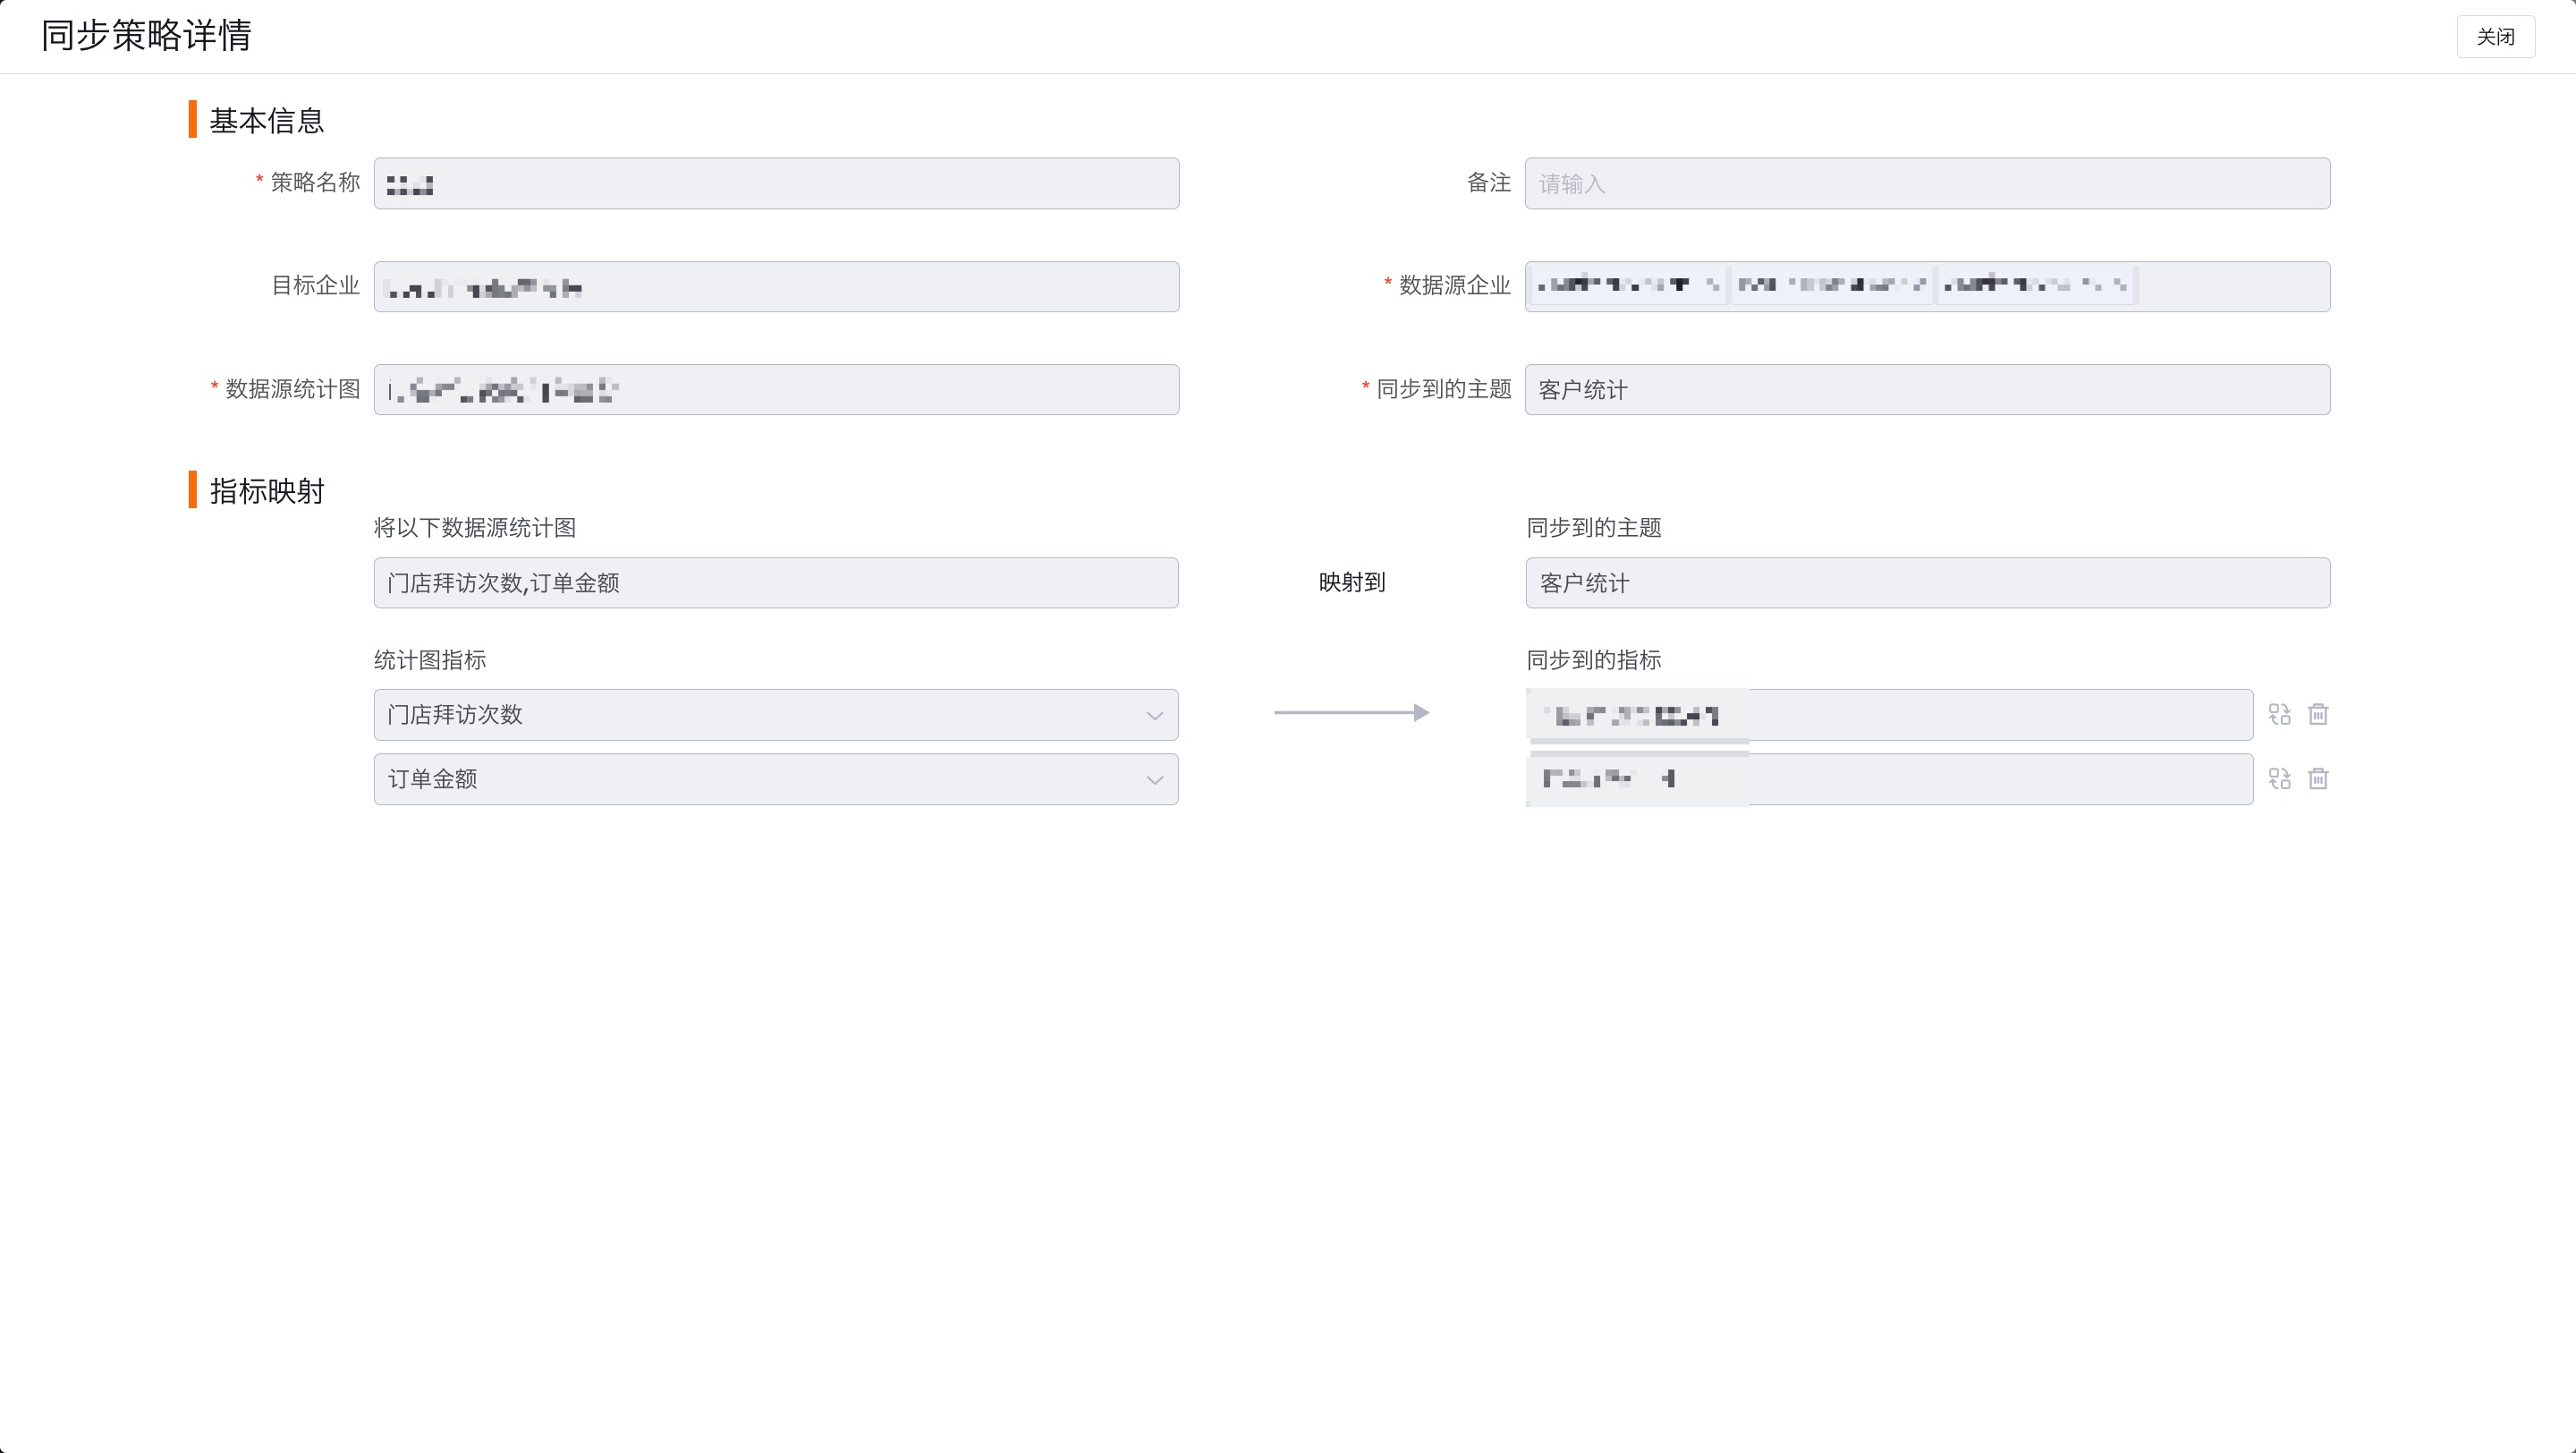Click the second 同步到的指标 target field
The height and width of the screenshot is (1453, 2576).
point(1889,779)
